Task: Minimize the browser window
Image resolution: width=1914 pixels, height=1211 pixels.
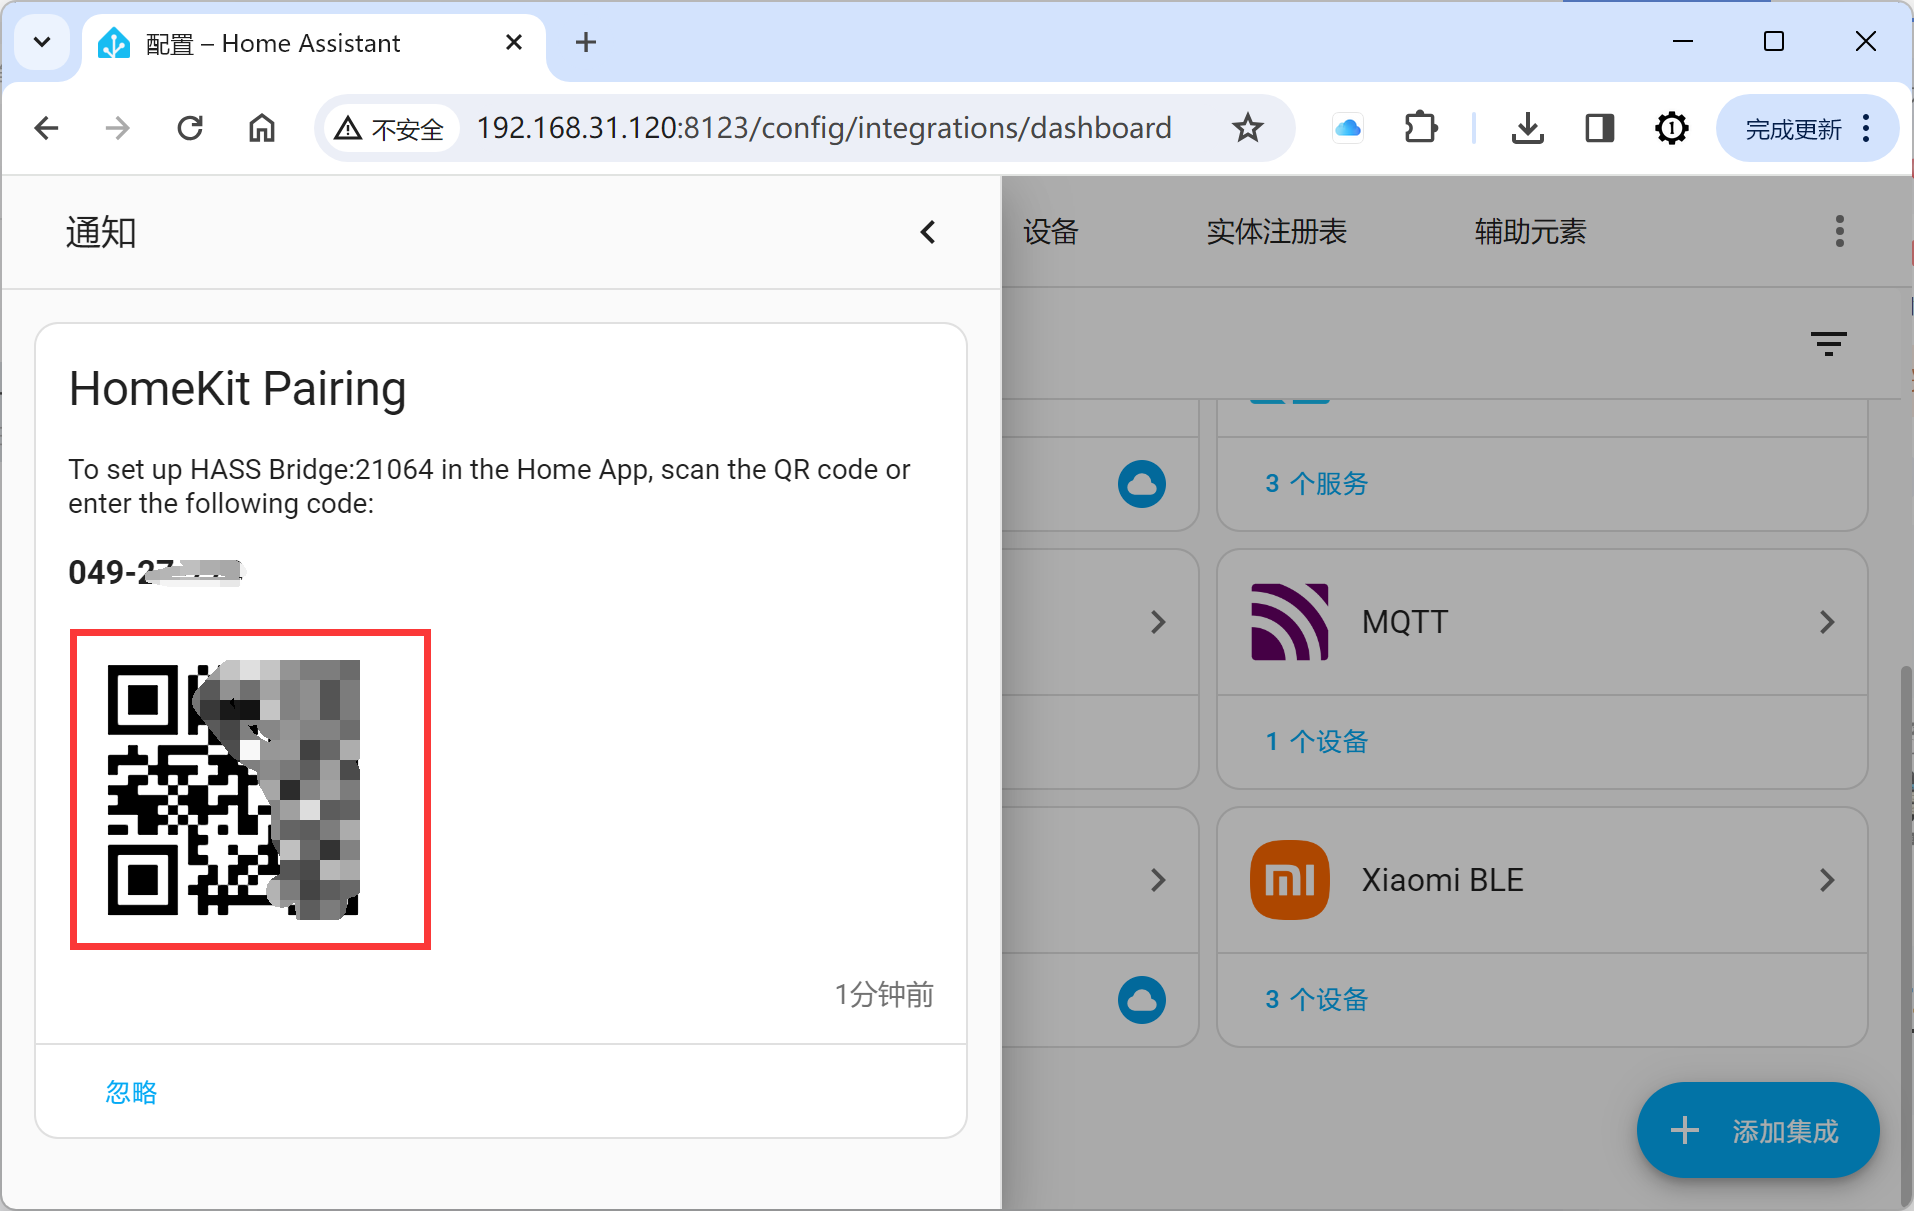Action: 1683,42
